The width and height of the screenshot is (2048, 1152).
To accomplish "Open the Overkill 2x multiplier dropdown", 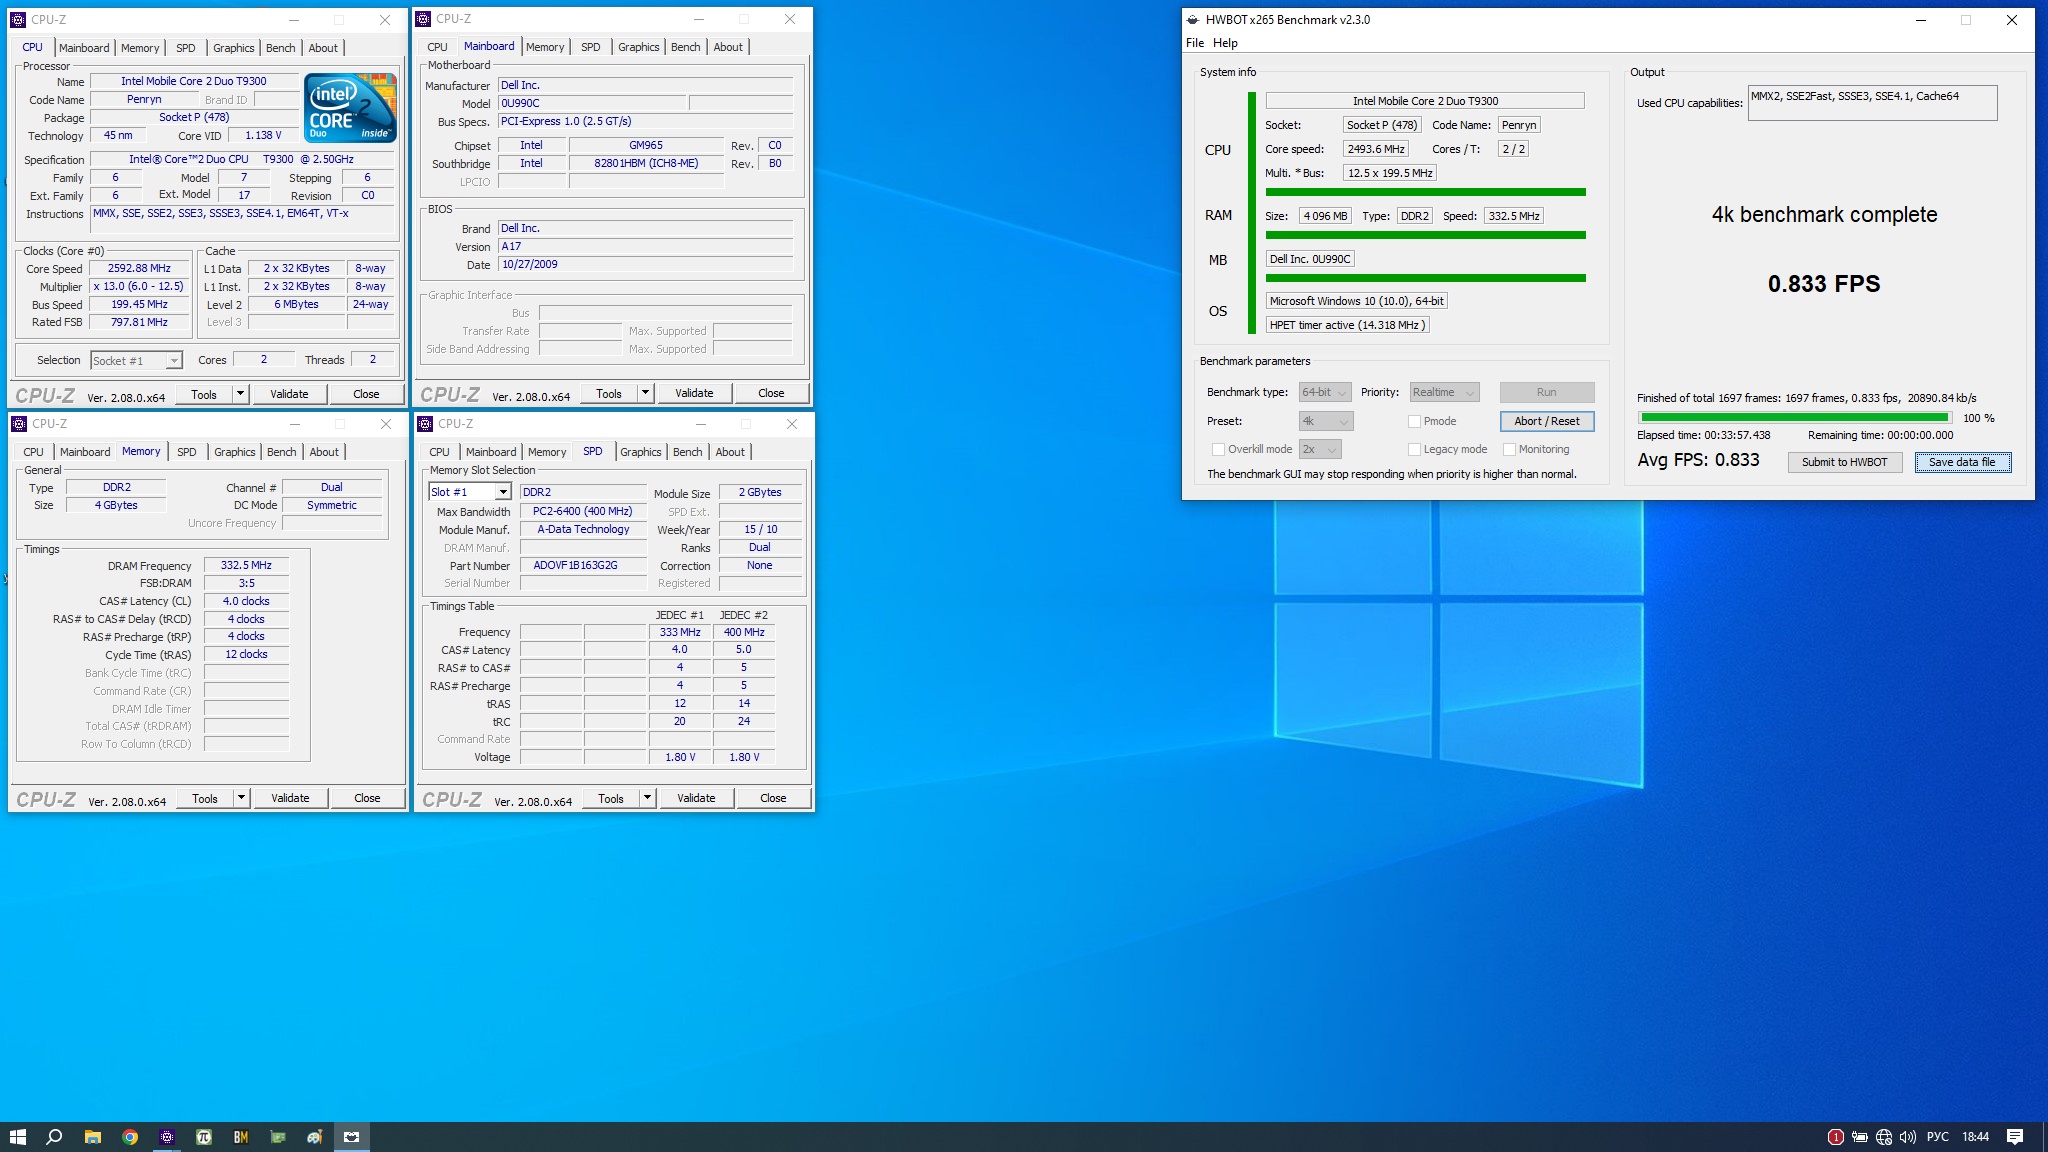I will [x=1320, y=449].
